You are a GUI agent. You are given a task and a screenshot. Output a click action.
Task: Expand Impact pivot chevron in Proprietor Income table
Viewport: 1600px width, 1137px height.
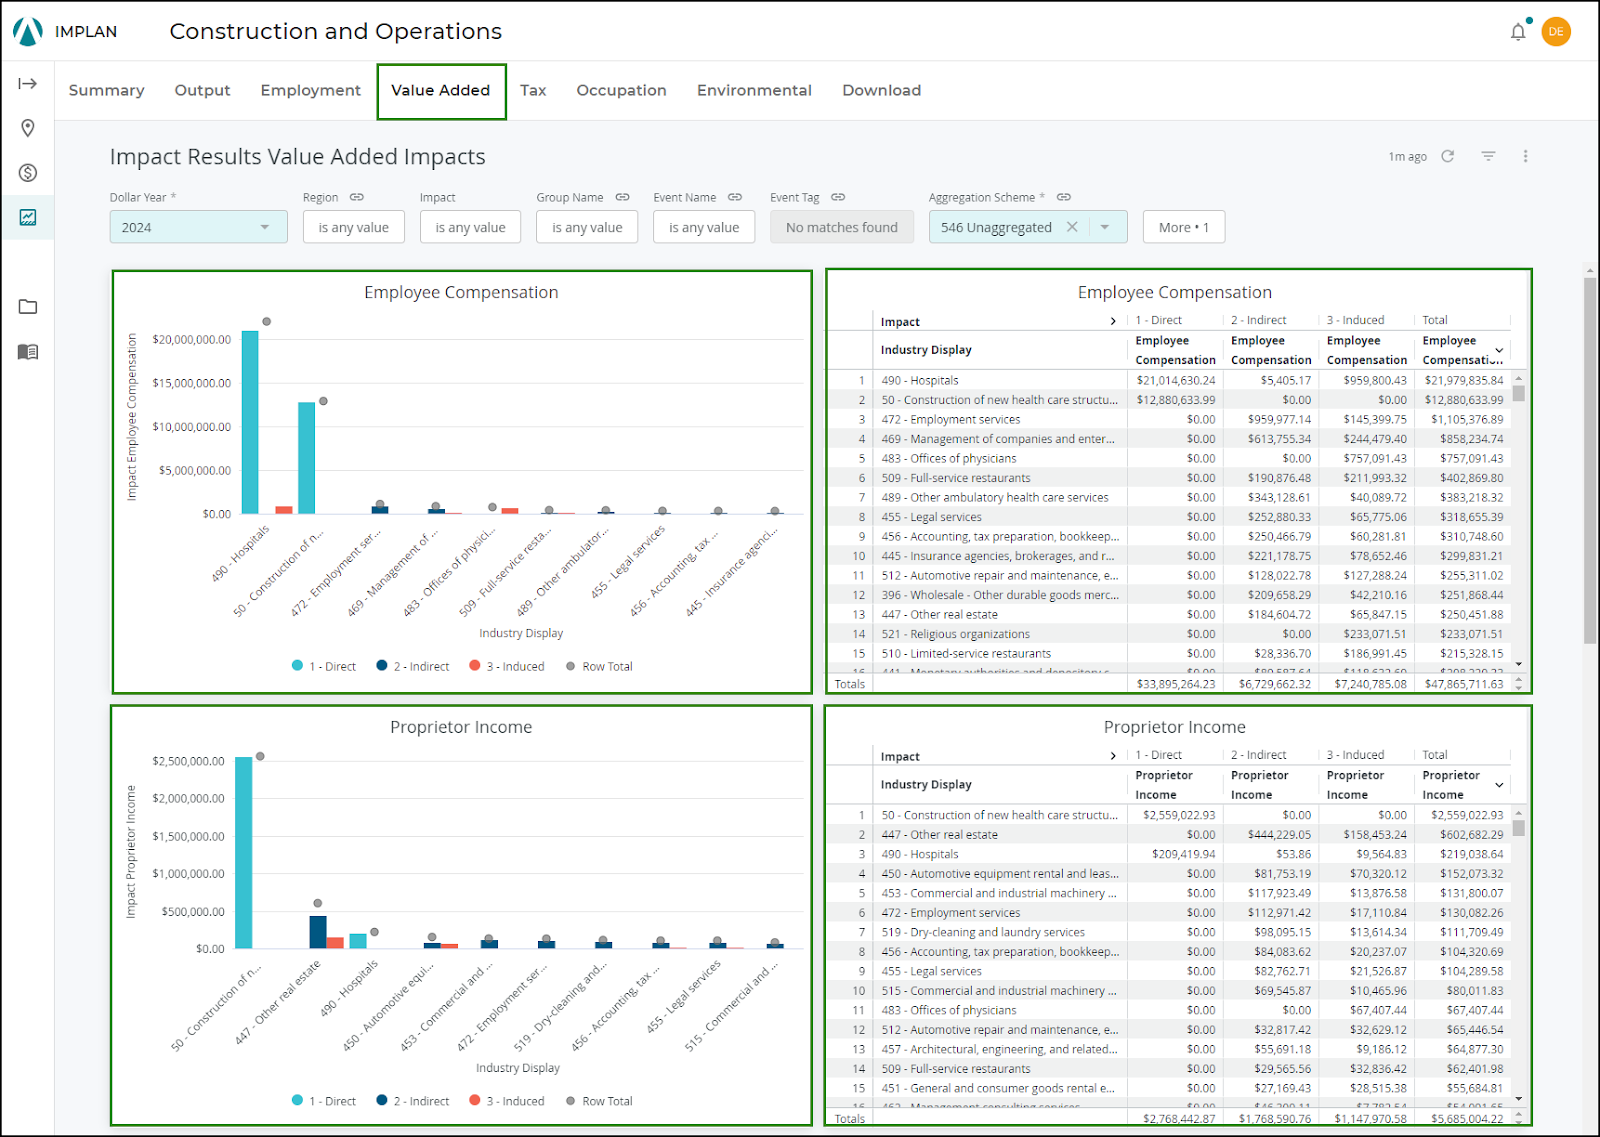1113,757
